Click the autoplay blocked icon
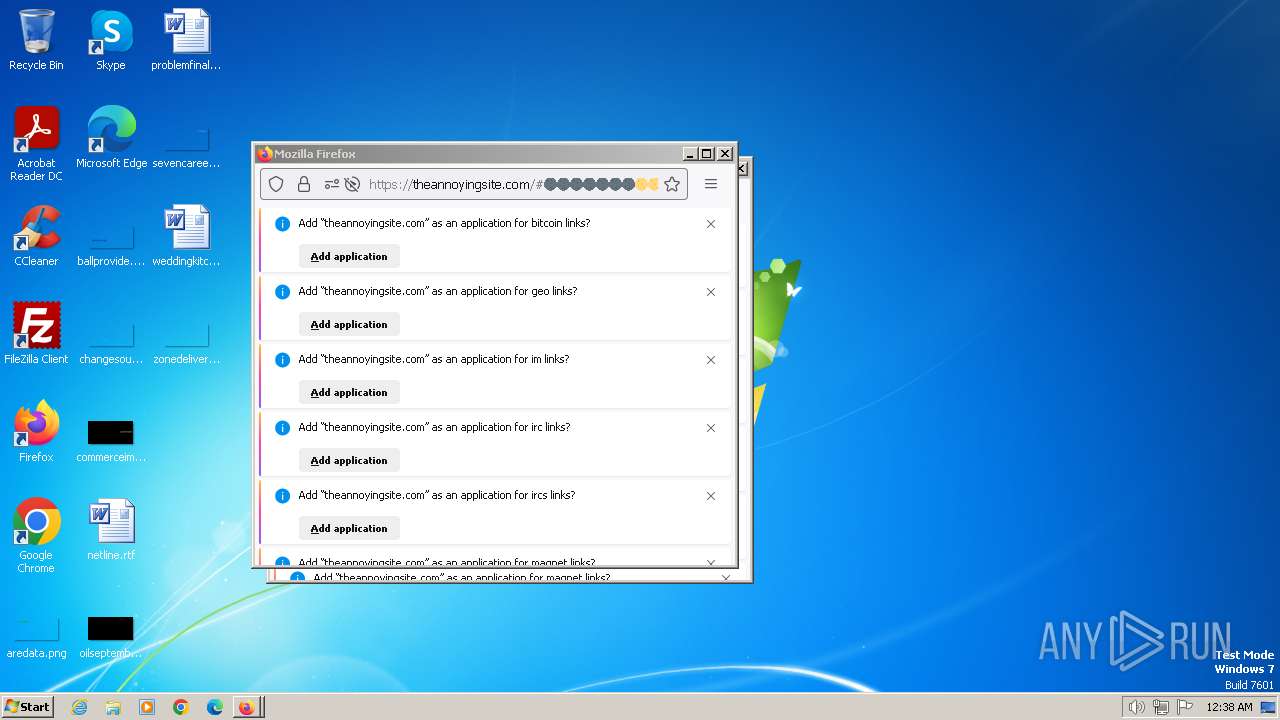The width and height of the screenshot is (1280, 720). [352, 184]
